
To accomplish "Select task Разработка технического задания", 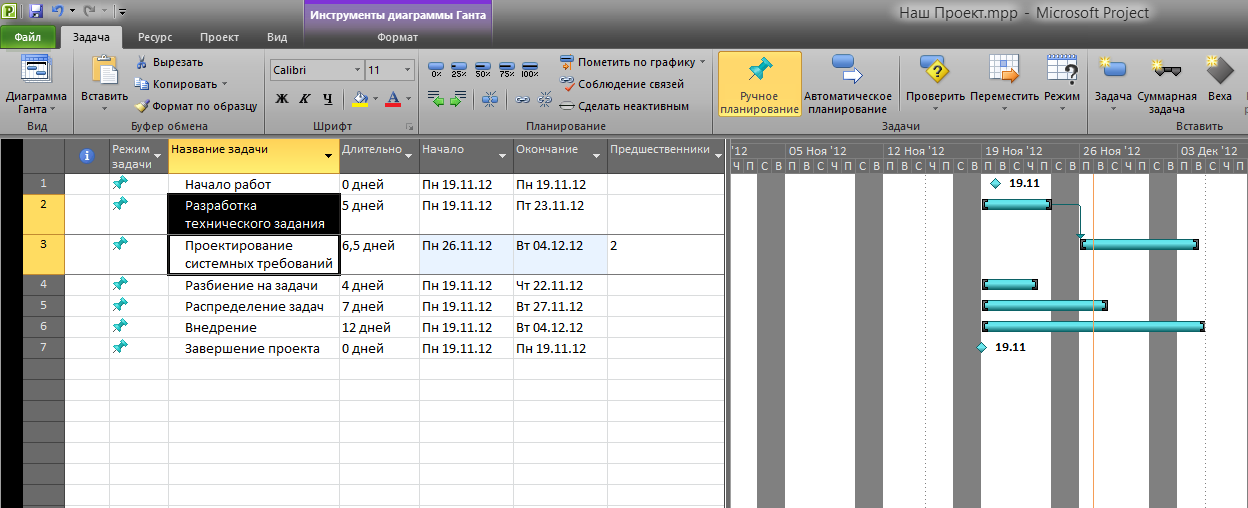I will (254, 214).
